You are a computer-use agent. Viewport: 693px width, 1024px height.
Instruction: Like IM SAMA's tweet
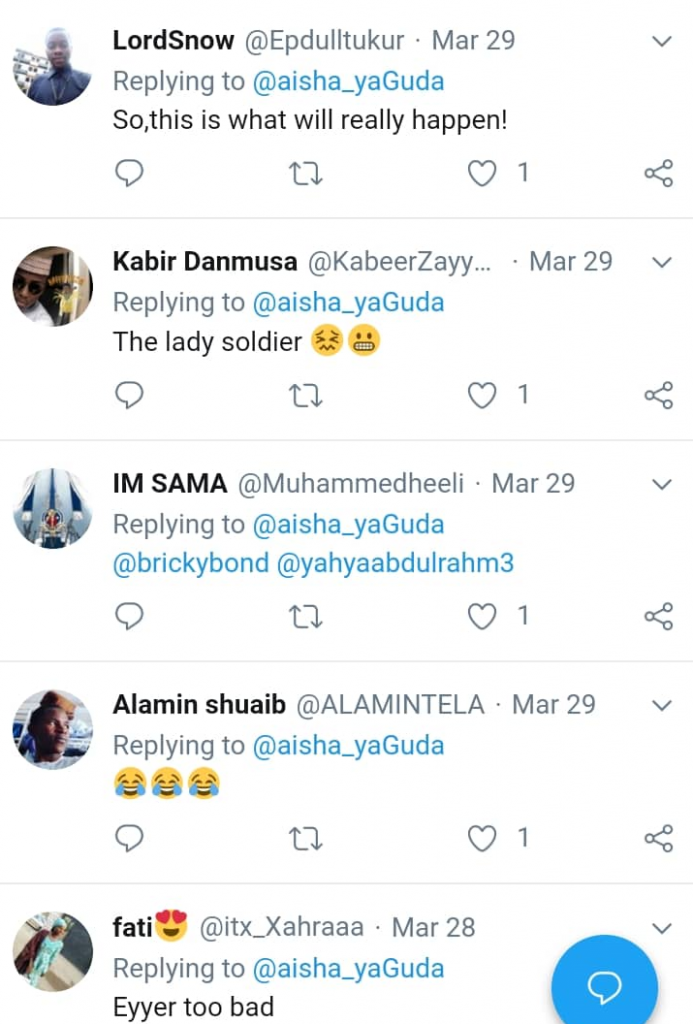(x=483, y=617)
